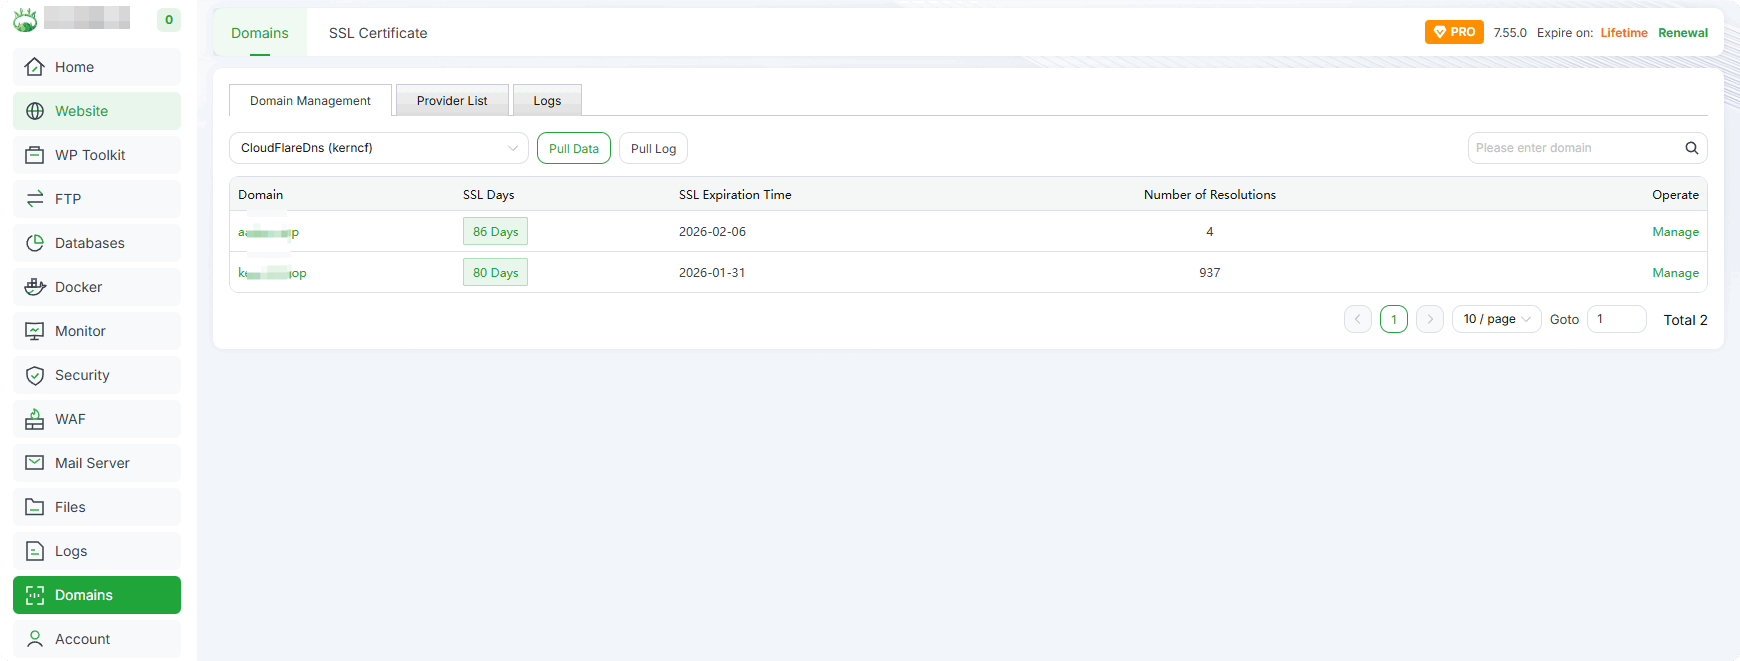Open the Website menu label
Image resolution: width=1740 pixels, height=661 pixels.
click(x=81, y=111)
